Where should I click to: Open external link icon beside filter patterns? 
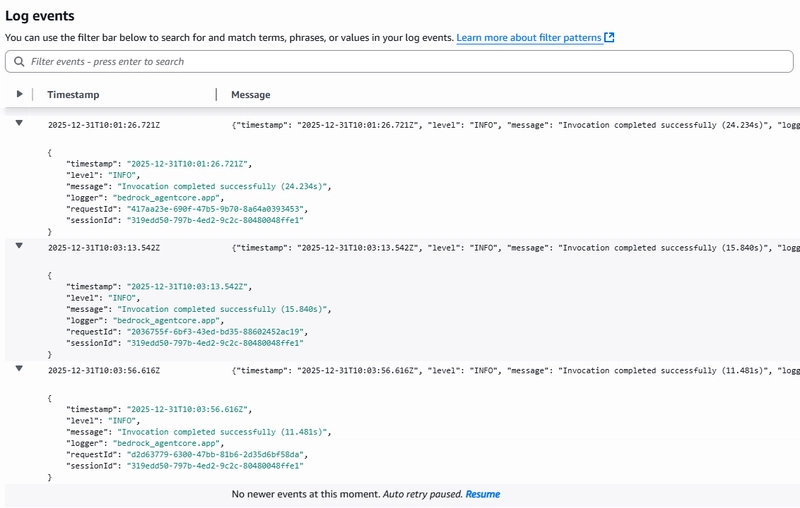609,38
